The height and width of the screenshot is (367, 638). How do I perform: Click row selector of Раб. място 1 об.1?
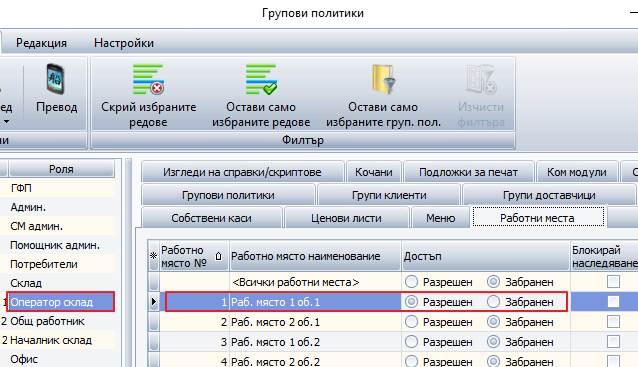[153, 301]
